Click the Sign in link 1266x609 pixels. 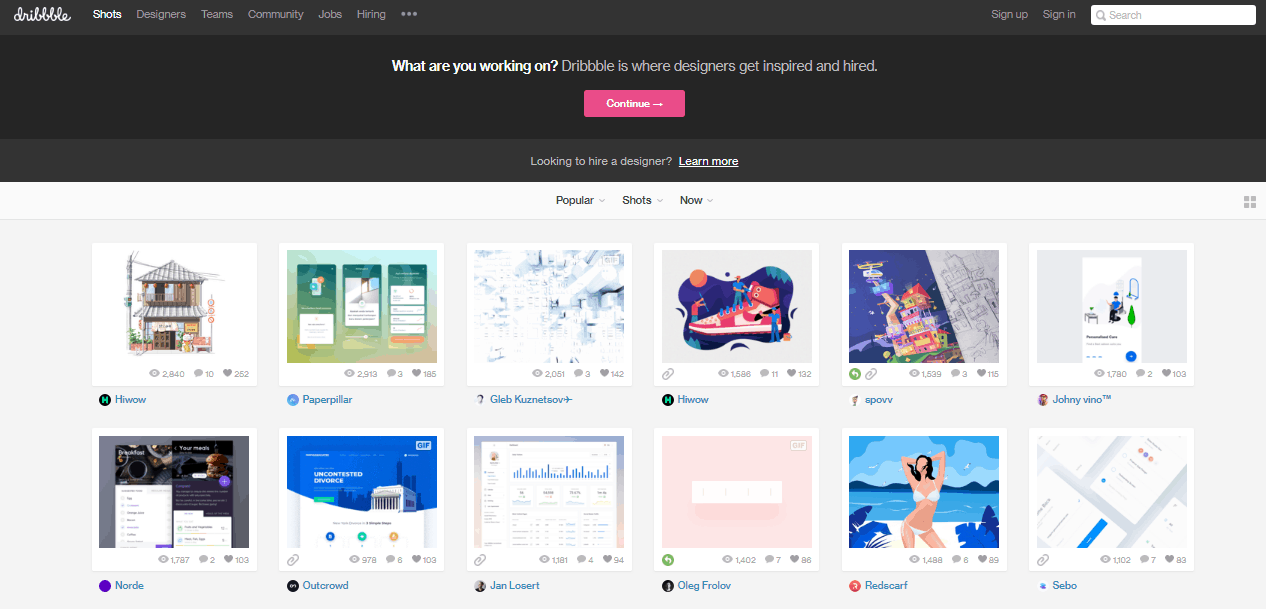[1059, 14]
